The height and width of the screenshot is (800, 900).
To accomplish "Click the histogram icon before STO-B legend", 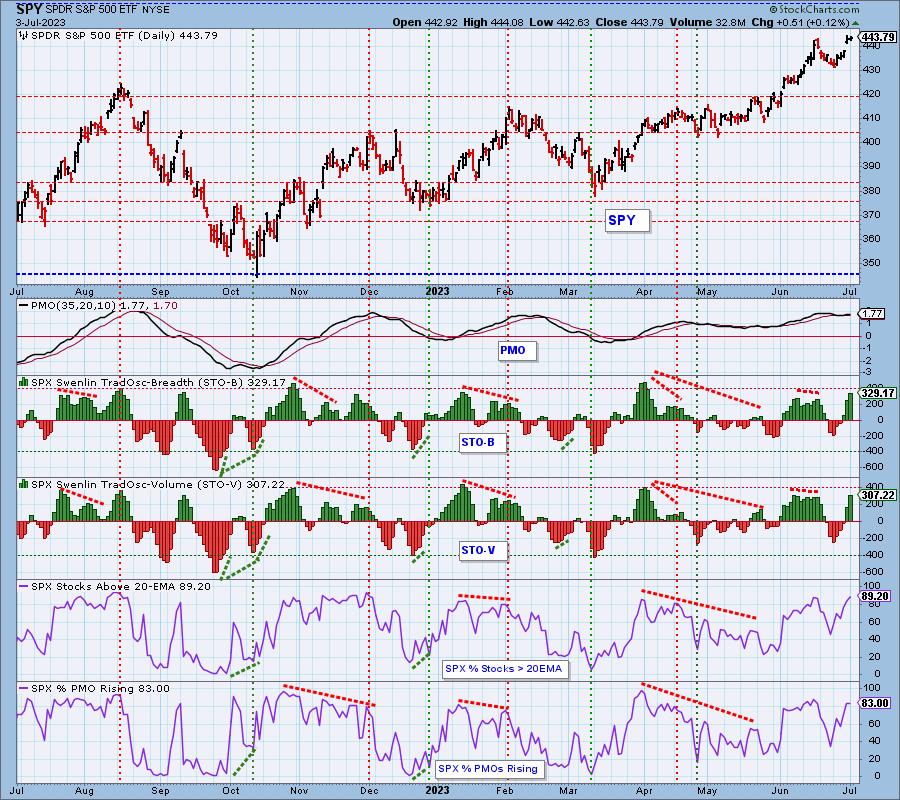I will 24,382.
